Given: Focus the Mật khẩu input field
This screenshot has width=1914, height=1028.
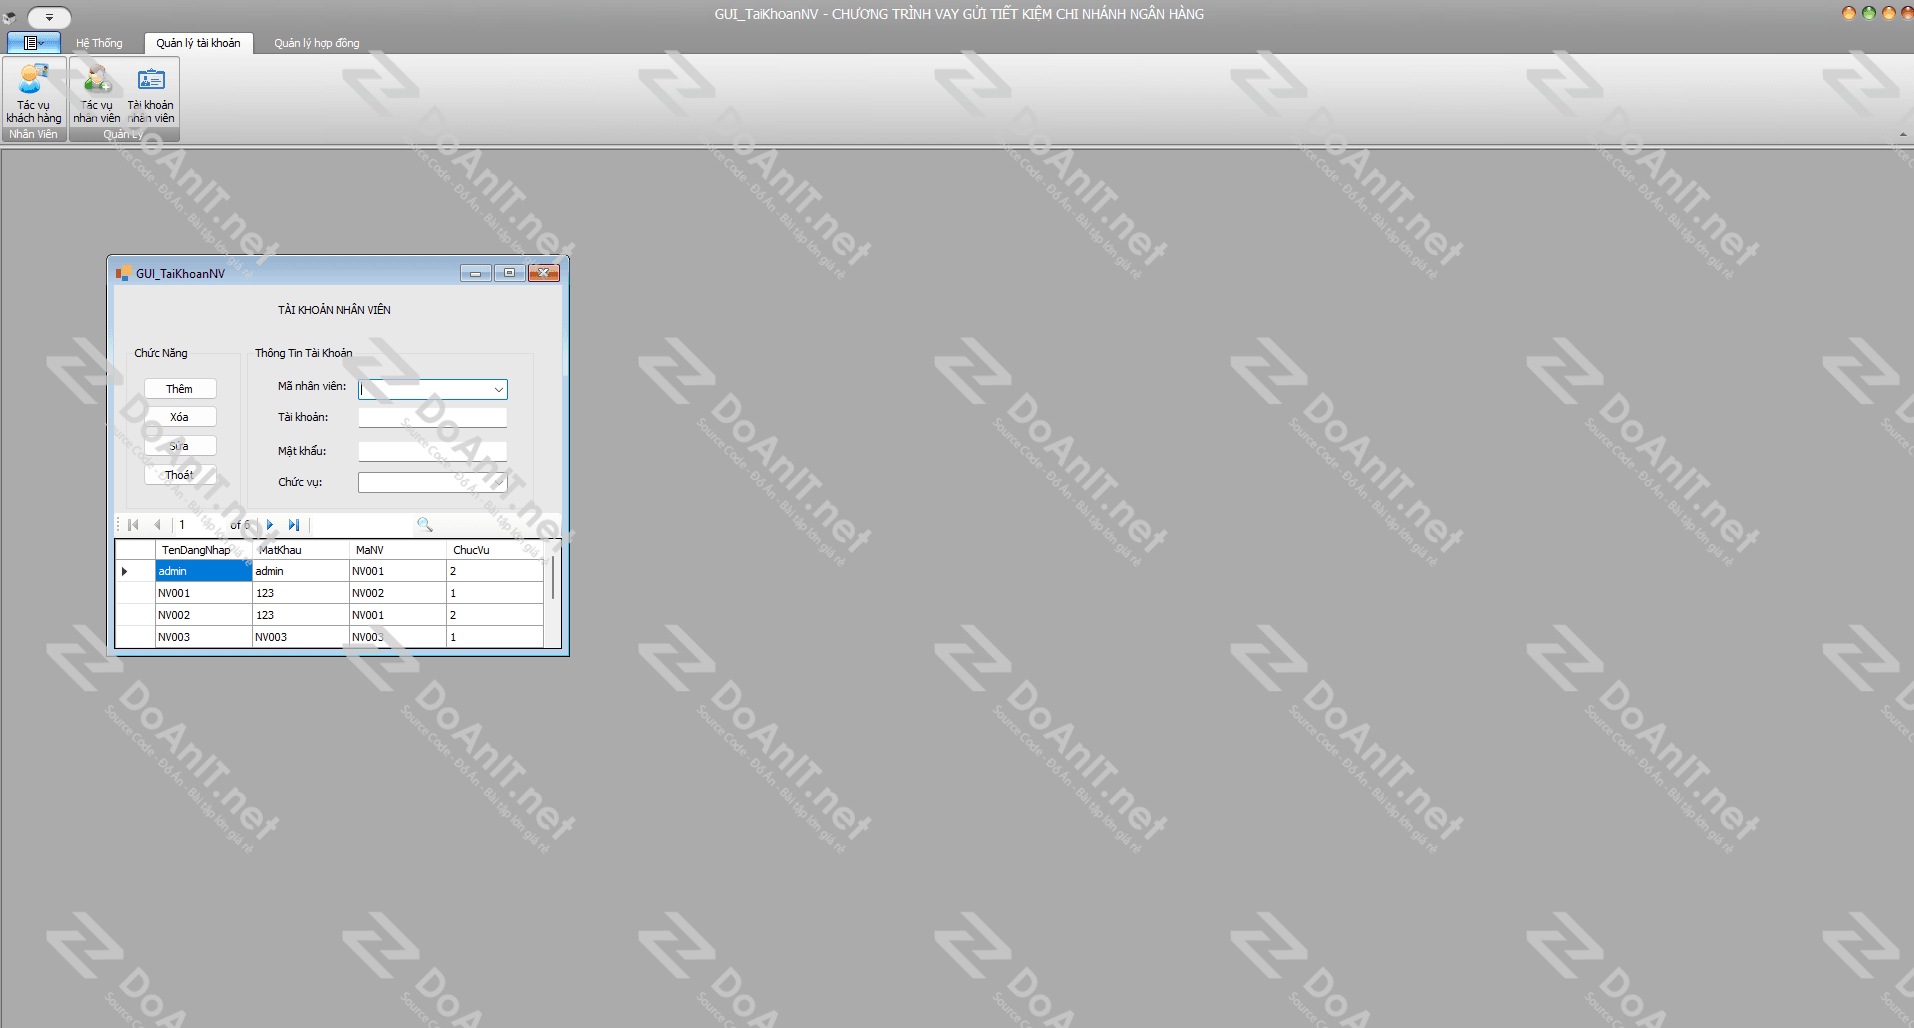Looking at the screenshot, I should pos(432,452).
